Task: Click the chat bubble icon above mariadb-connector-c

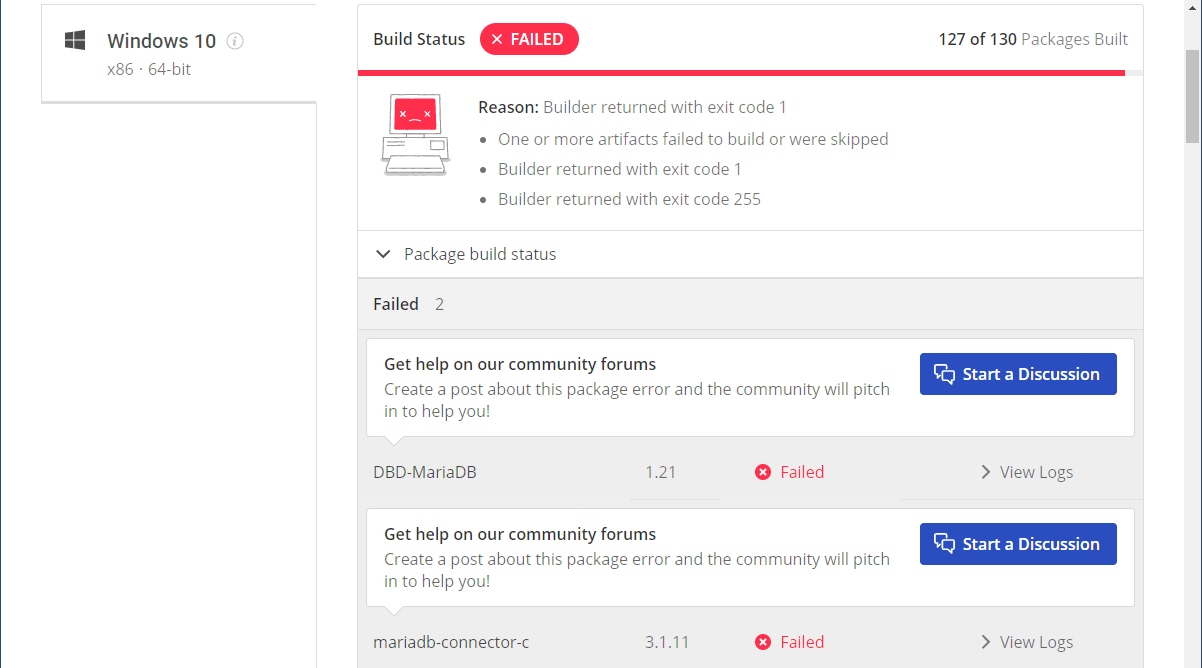Action: (x=944, y=544)
